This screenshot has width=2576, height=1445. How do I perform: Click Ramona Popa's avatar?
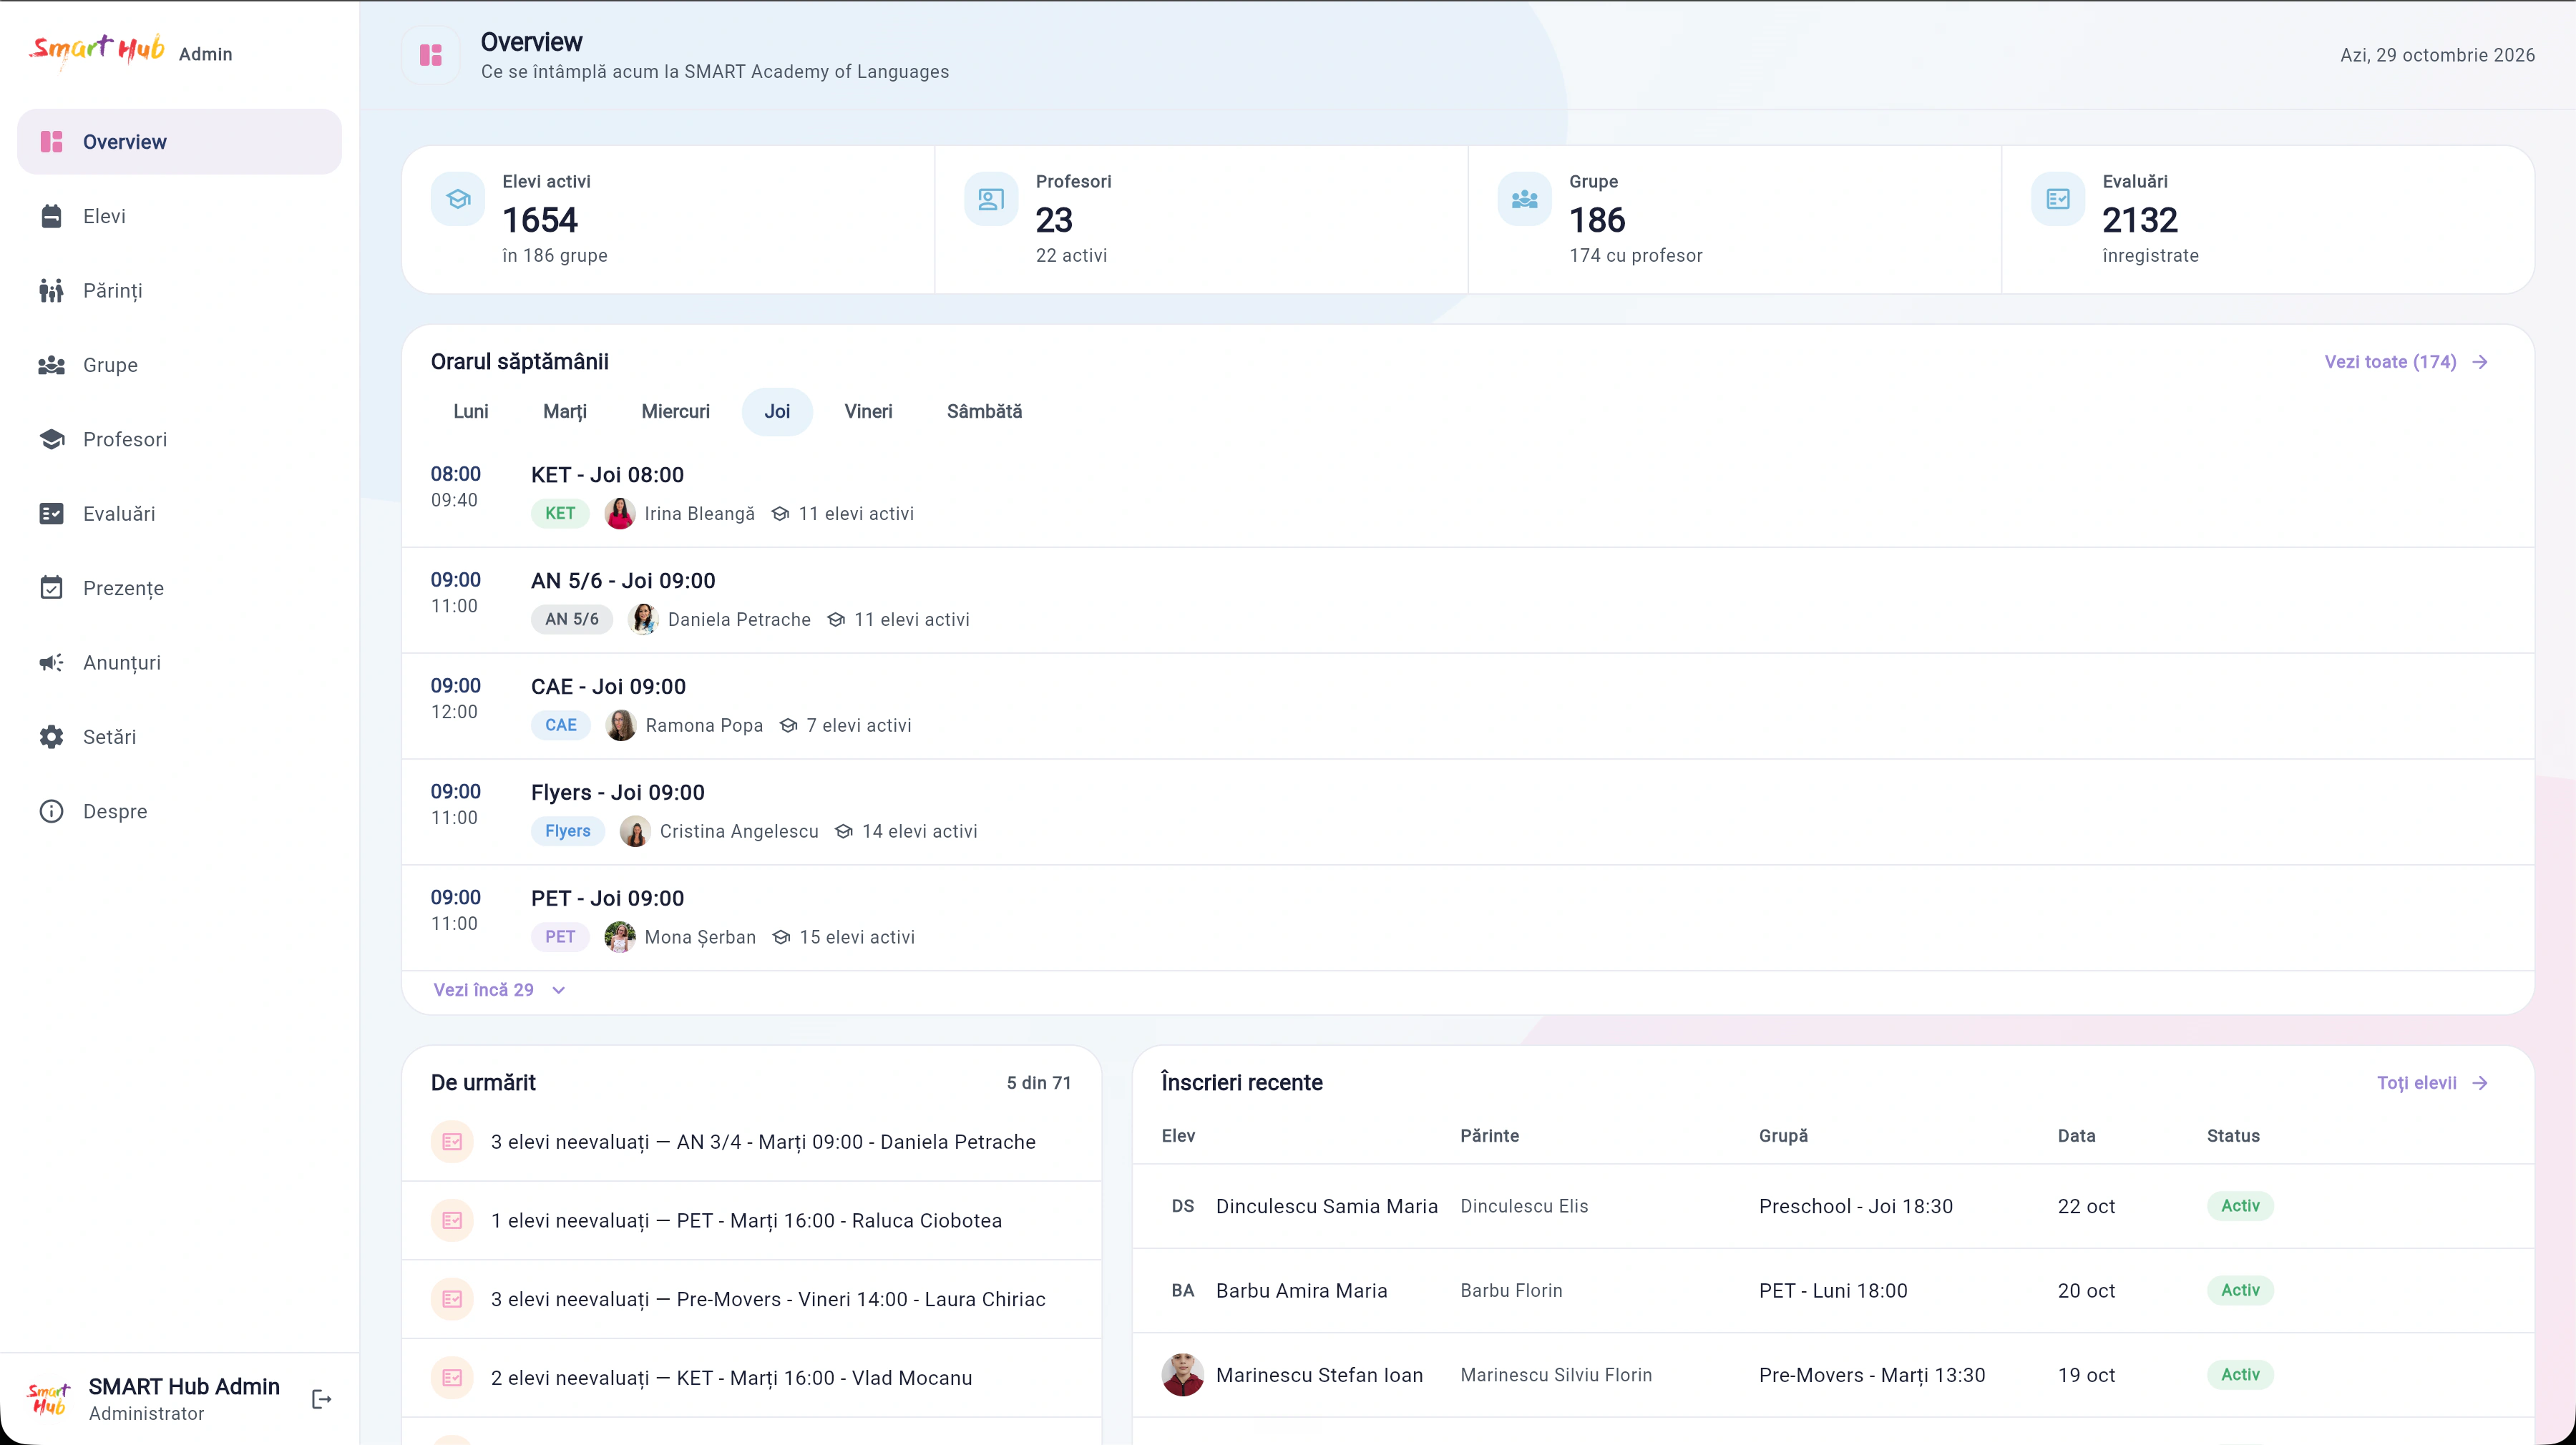coord(621,726)
